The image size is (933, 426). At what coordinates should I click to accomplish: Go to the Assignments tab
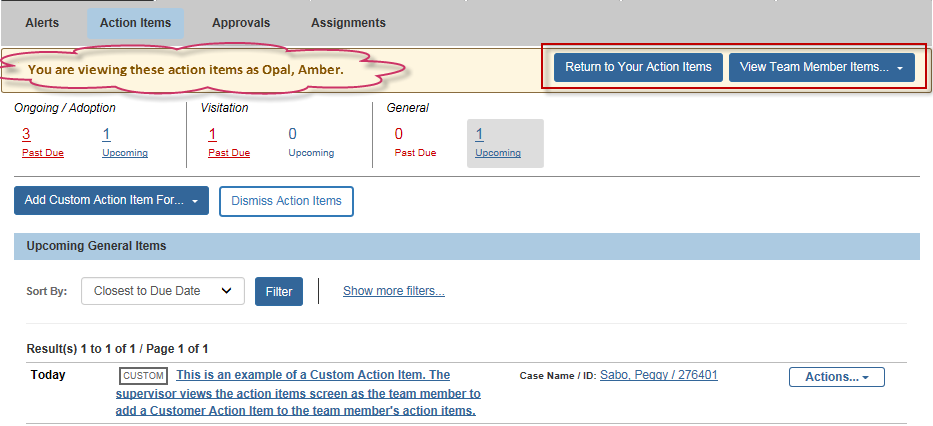[x=348, y=23]
